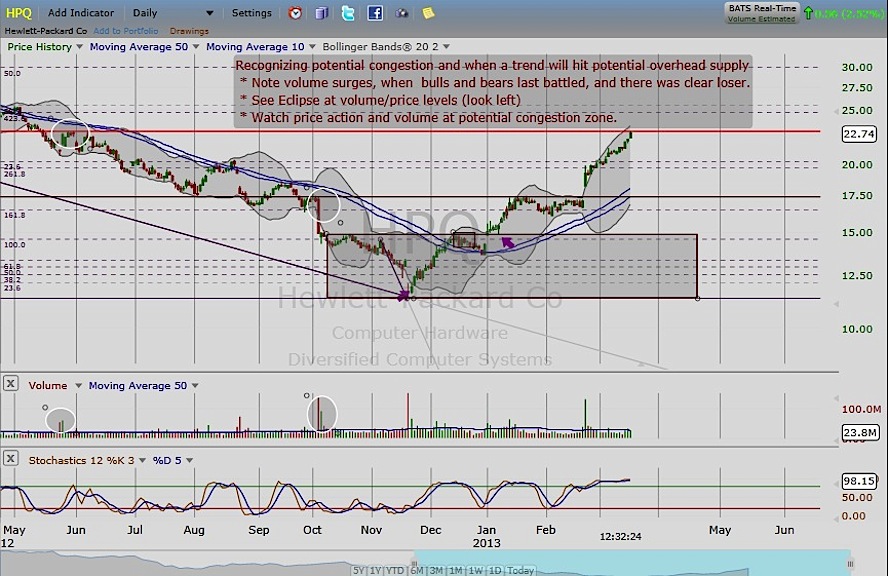Click right handle of time range slider
888x576 pixels.
pos(850,564)
